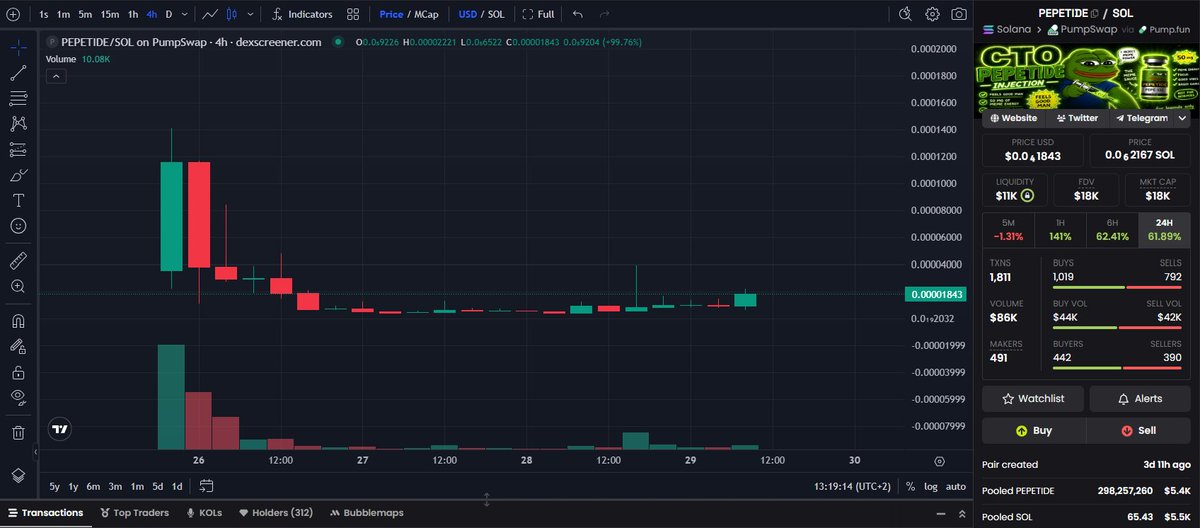Select the Text annotation tool
Image resolution: width=1200 pixels, height=528 pixels.
[x=18, y=200]
